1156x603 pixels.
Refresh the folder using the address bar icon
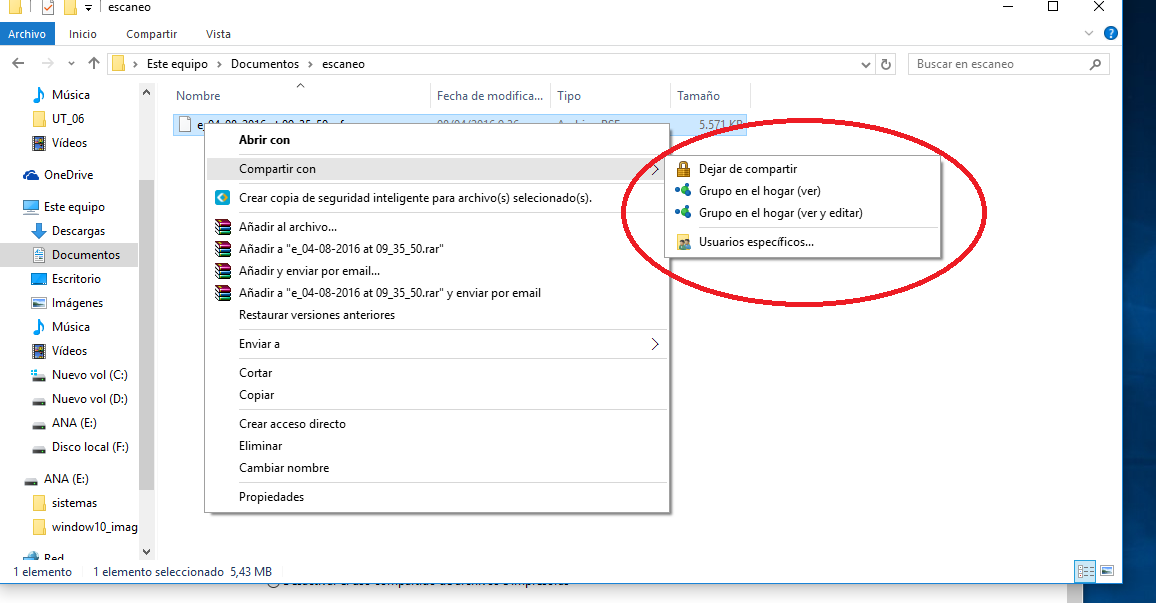[886, 64]
